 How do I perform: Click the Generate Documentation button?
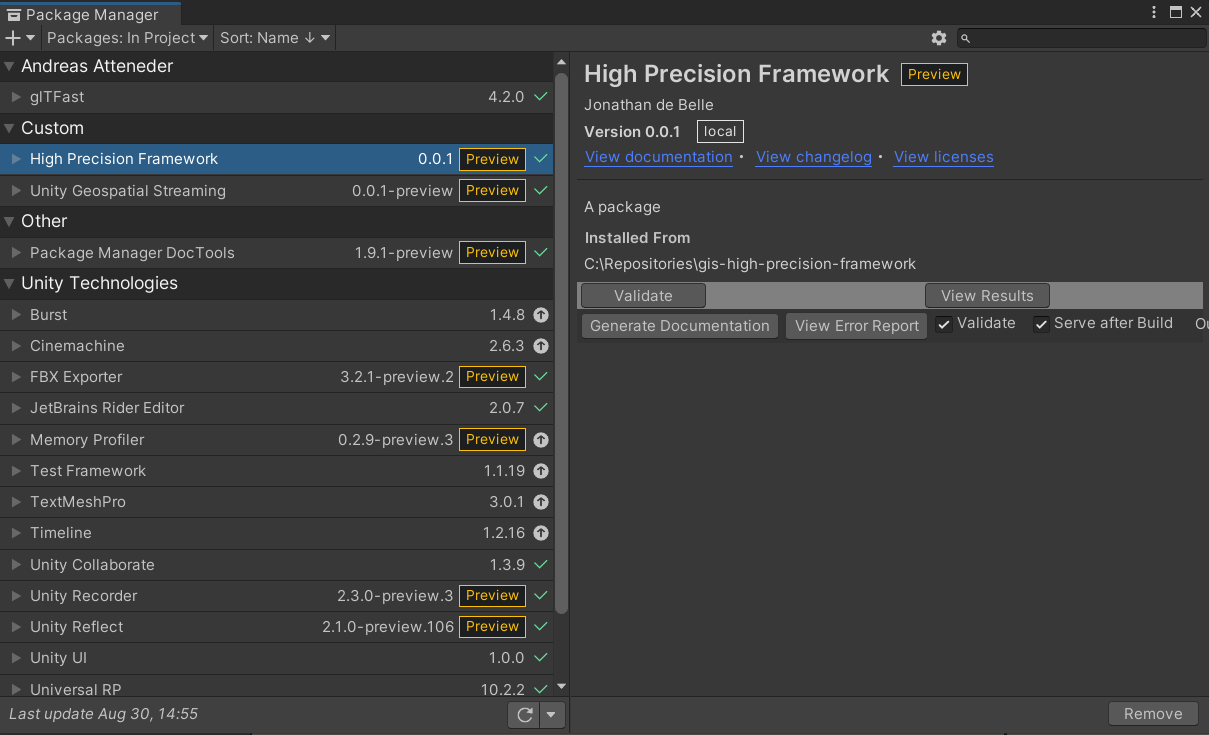pos(680,326)
